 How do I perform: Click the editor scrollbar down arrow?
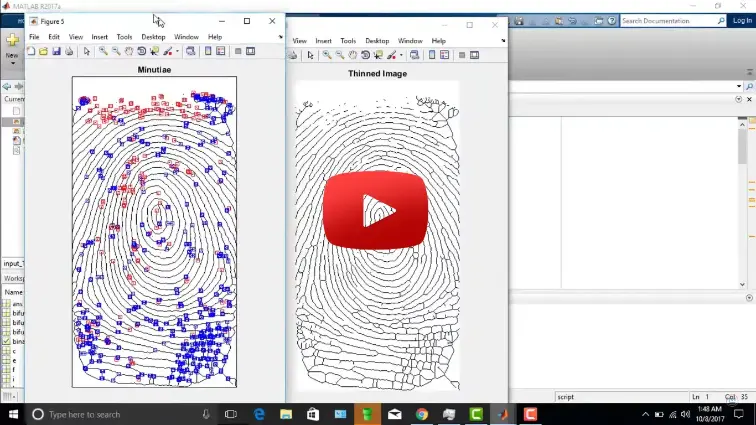(x=742, y=285)
